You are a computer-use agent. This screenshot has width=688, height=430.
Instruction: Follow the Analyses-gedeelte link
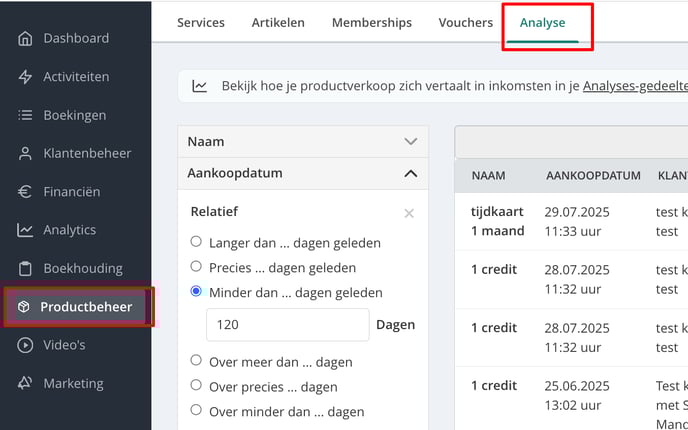(635, 86)
